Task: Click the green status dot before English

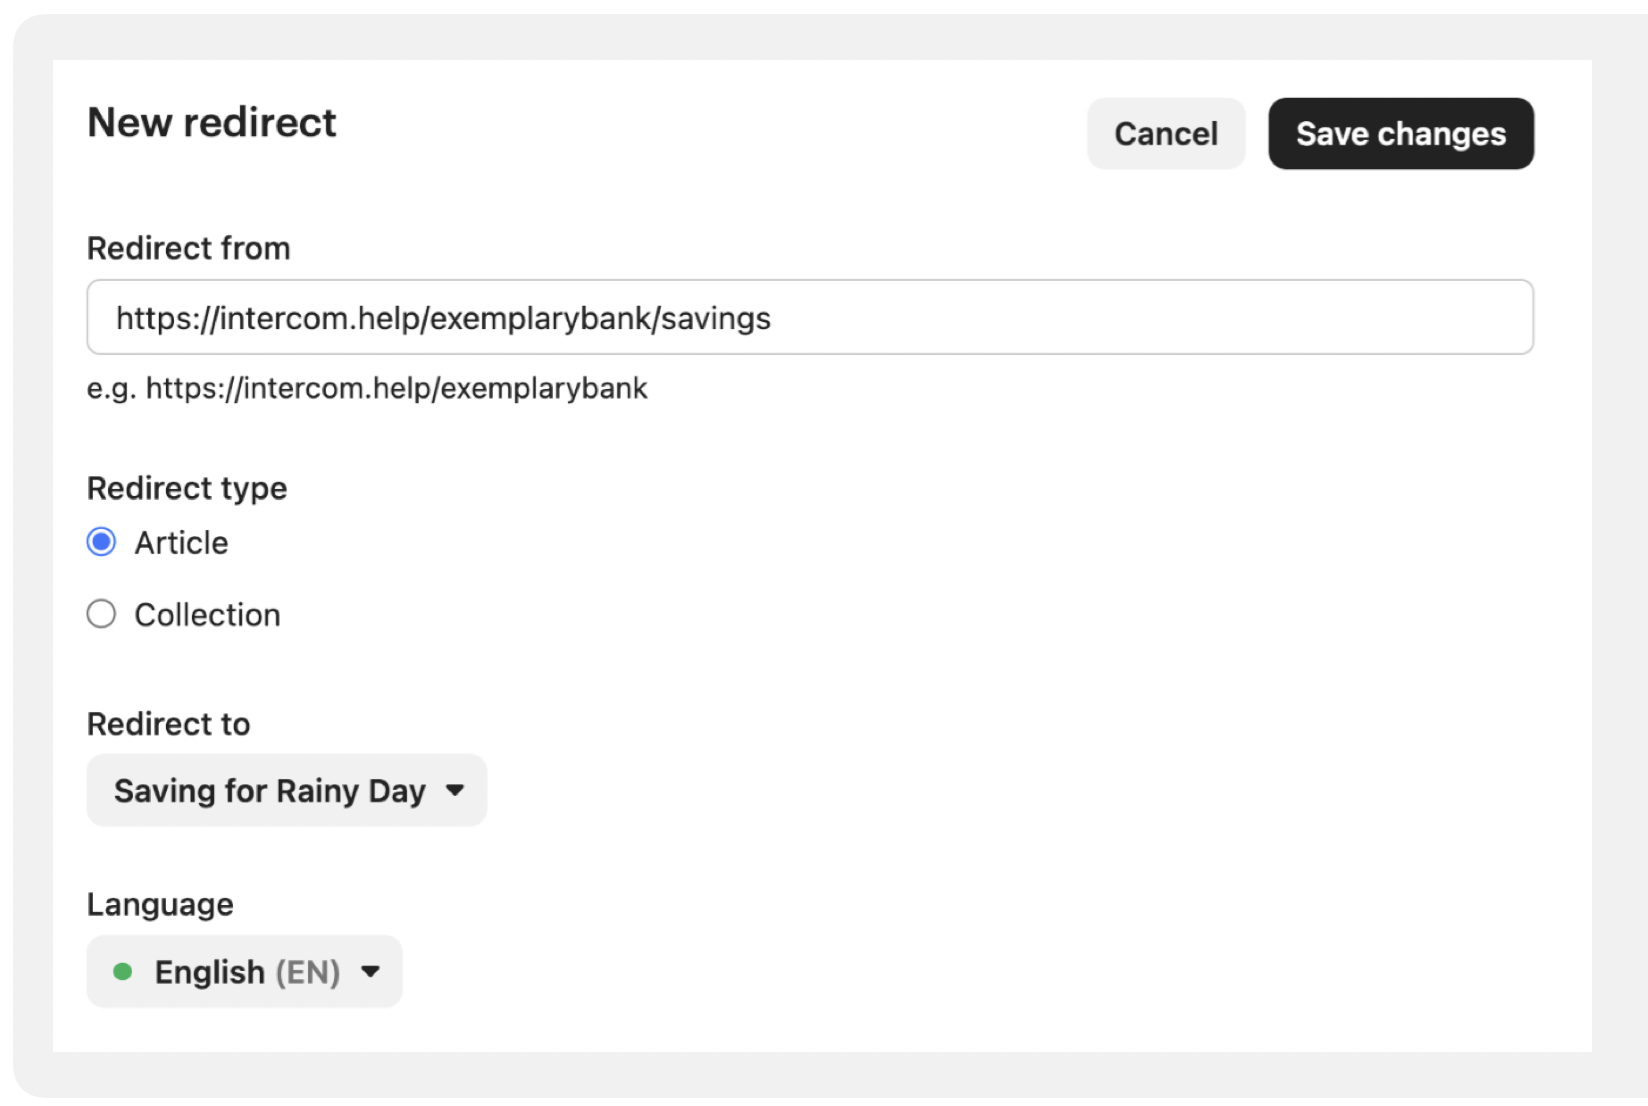Action: [x=123, y=971]
